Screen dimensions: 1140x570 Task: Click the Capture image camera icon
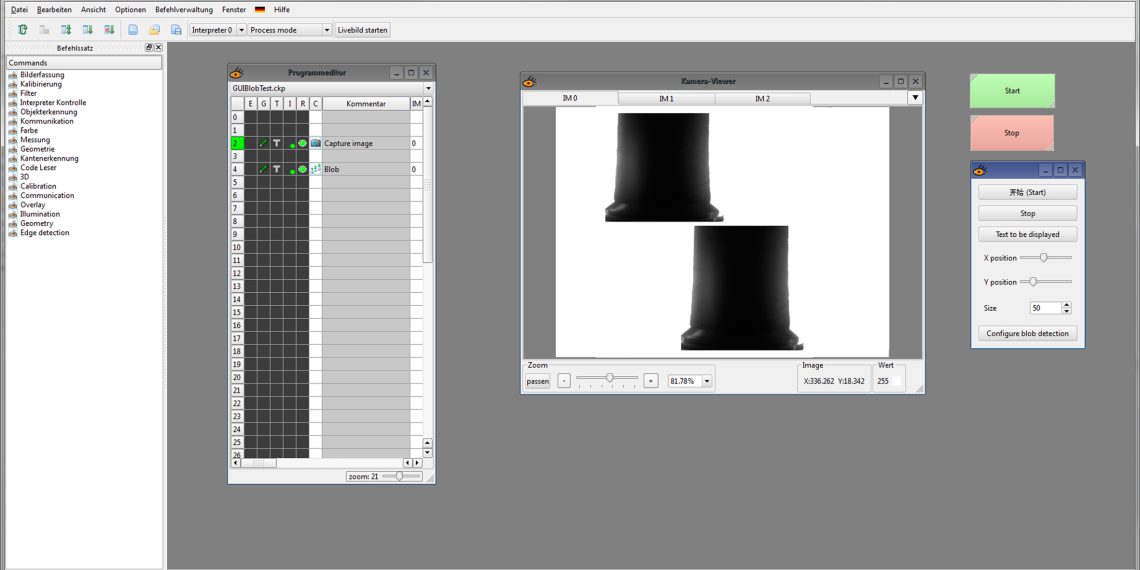click(x=316, y=143)
